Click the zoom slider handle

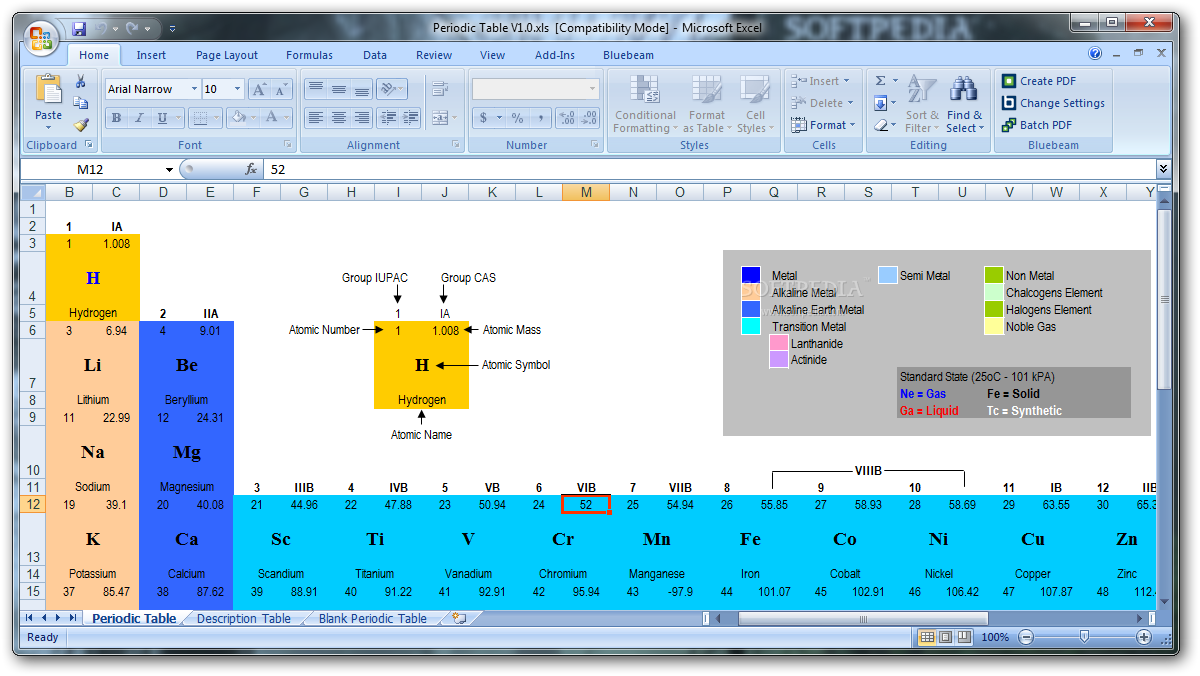pos(1084,637)
